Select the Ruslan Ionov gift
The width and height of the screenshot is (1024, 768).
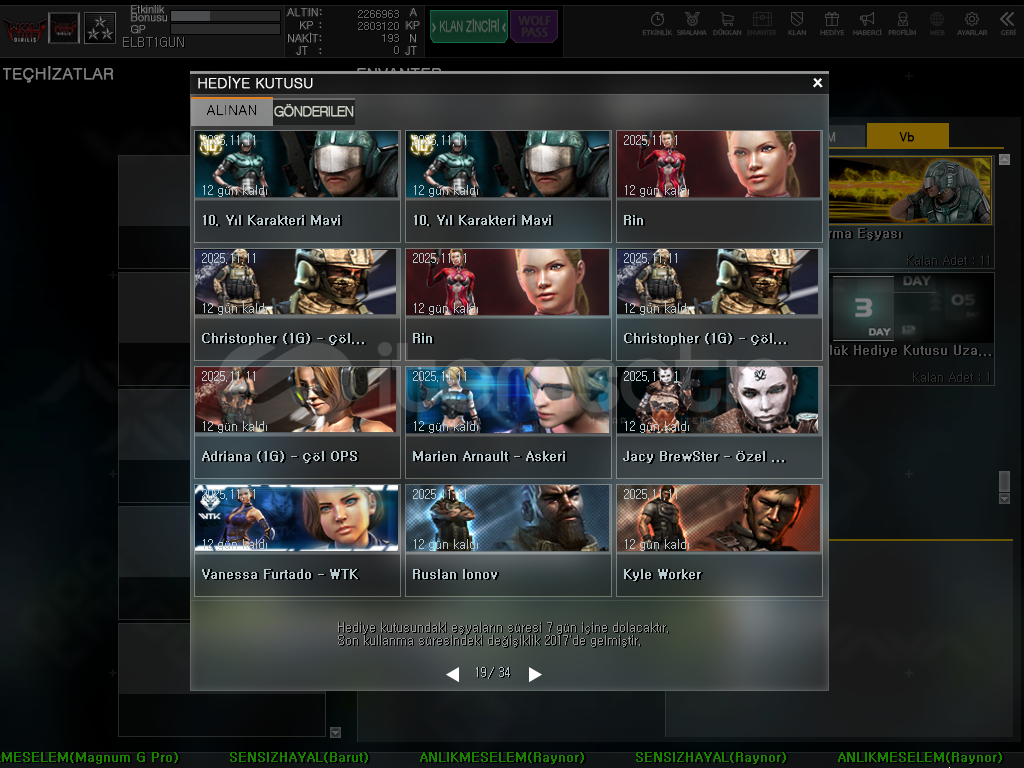pyautogui.click(x=508, y=541)
